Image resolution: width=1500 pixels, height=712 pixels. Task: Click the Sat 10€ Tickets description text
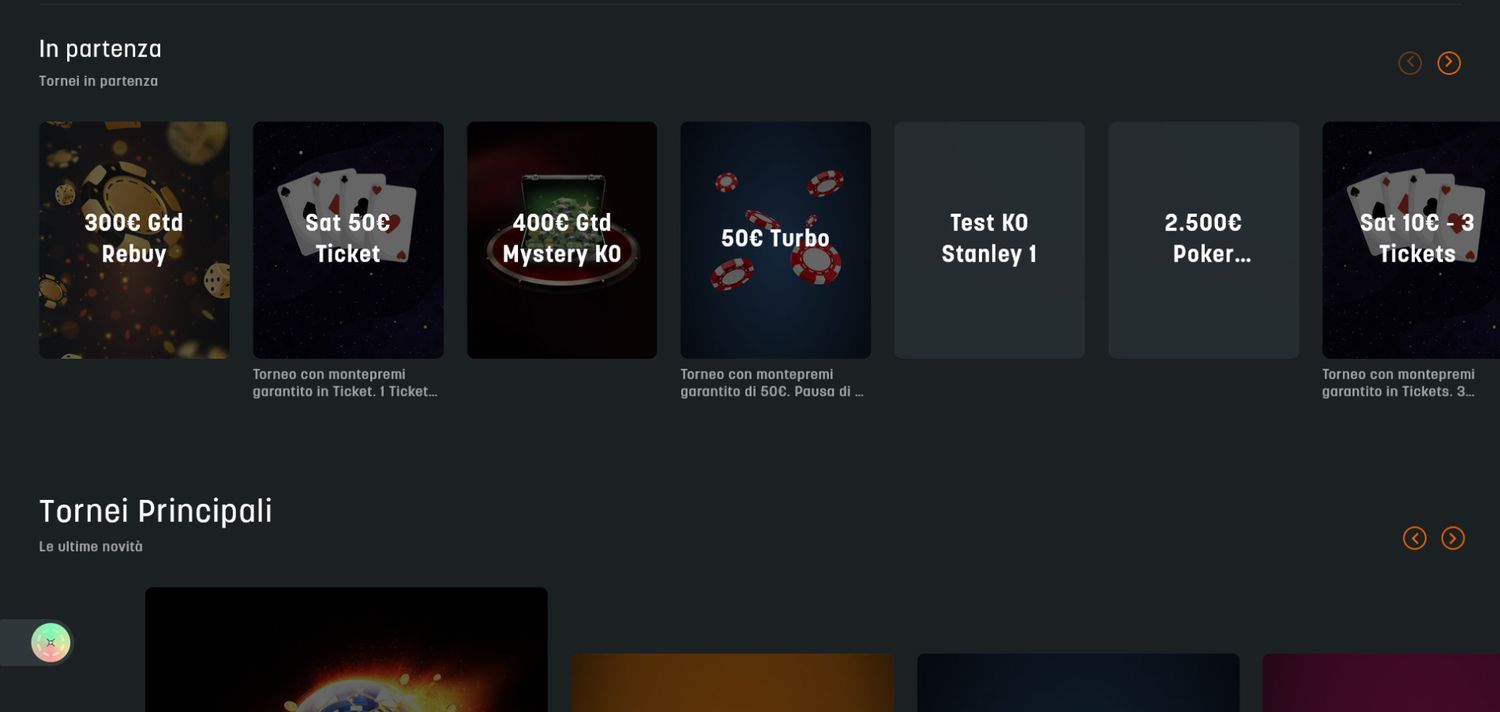(1398, 383)
